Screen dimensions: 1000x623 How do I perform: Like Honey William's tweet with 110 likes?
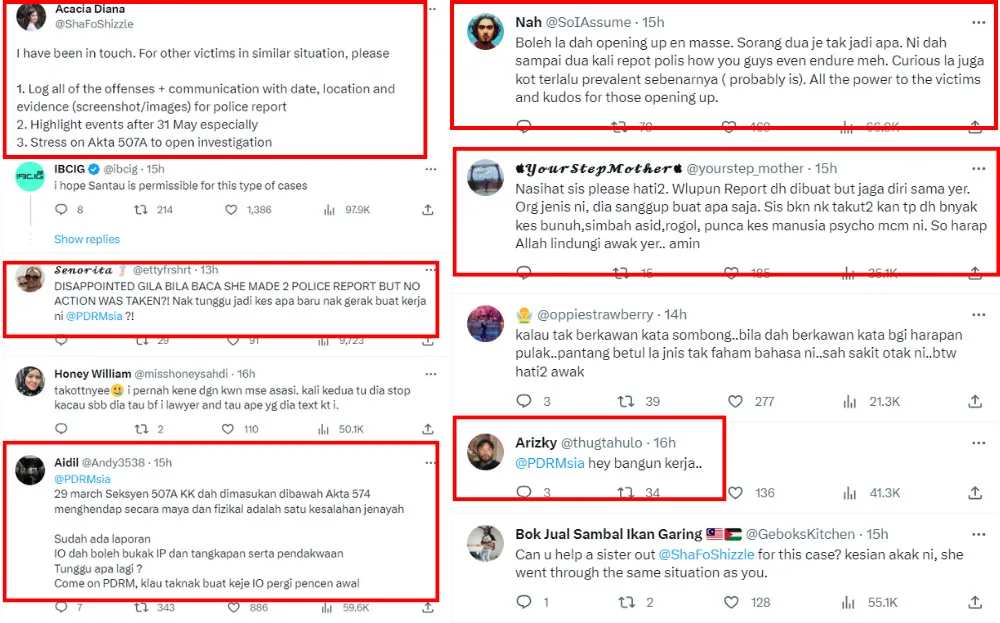231,429
